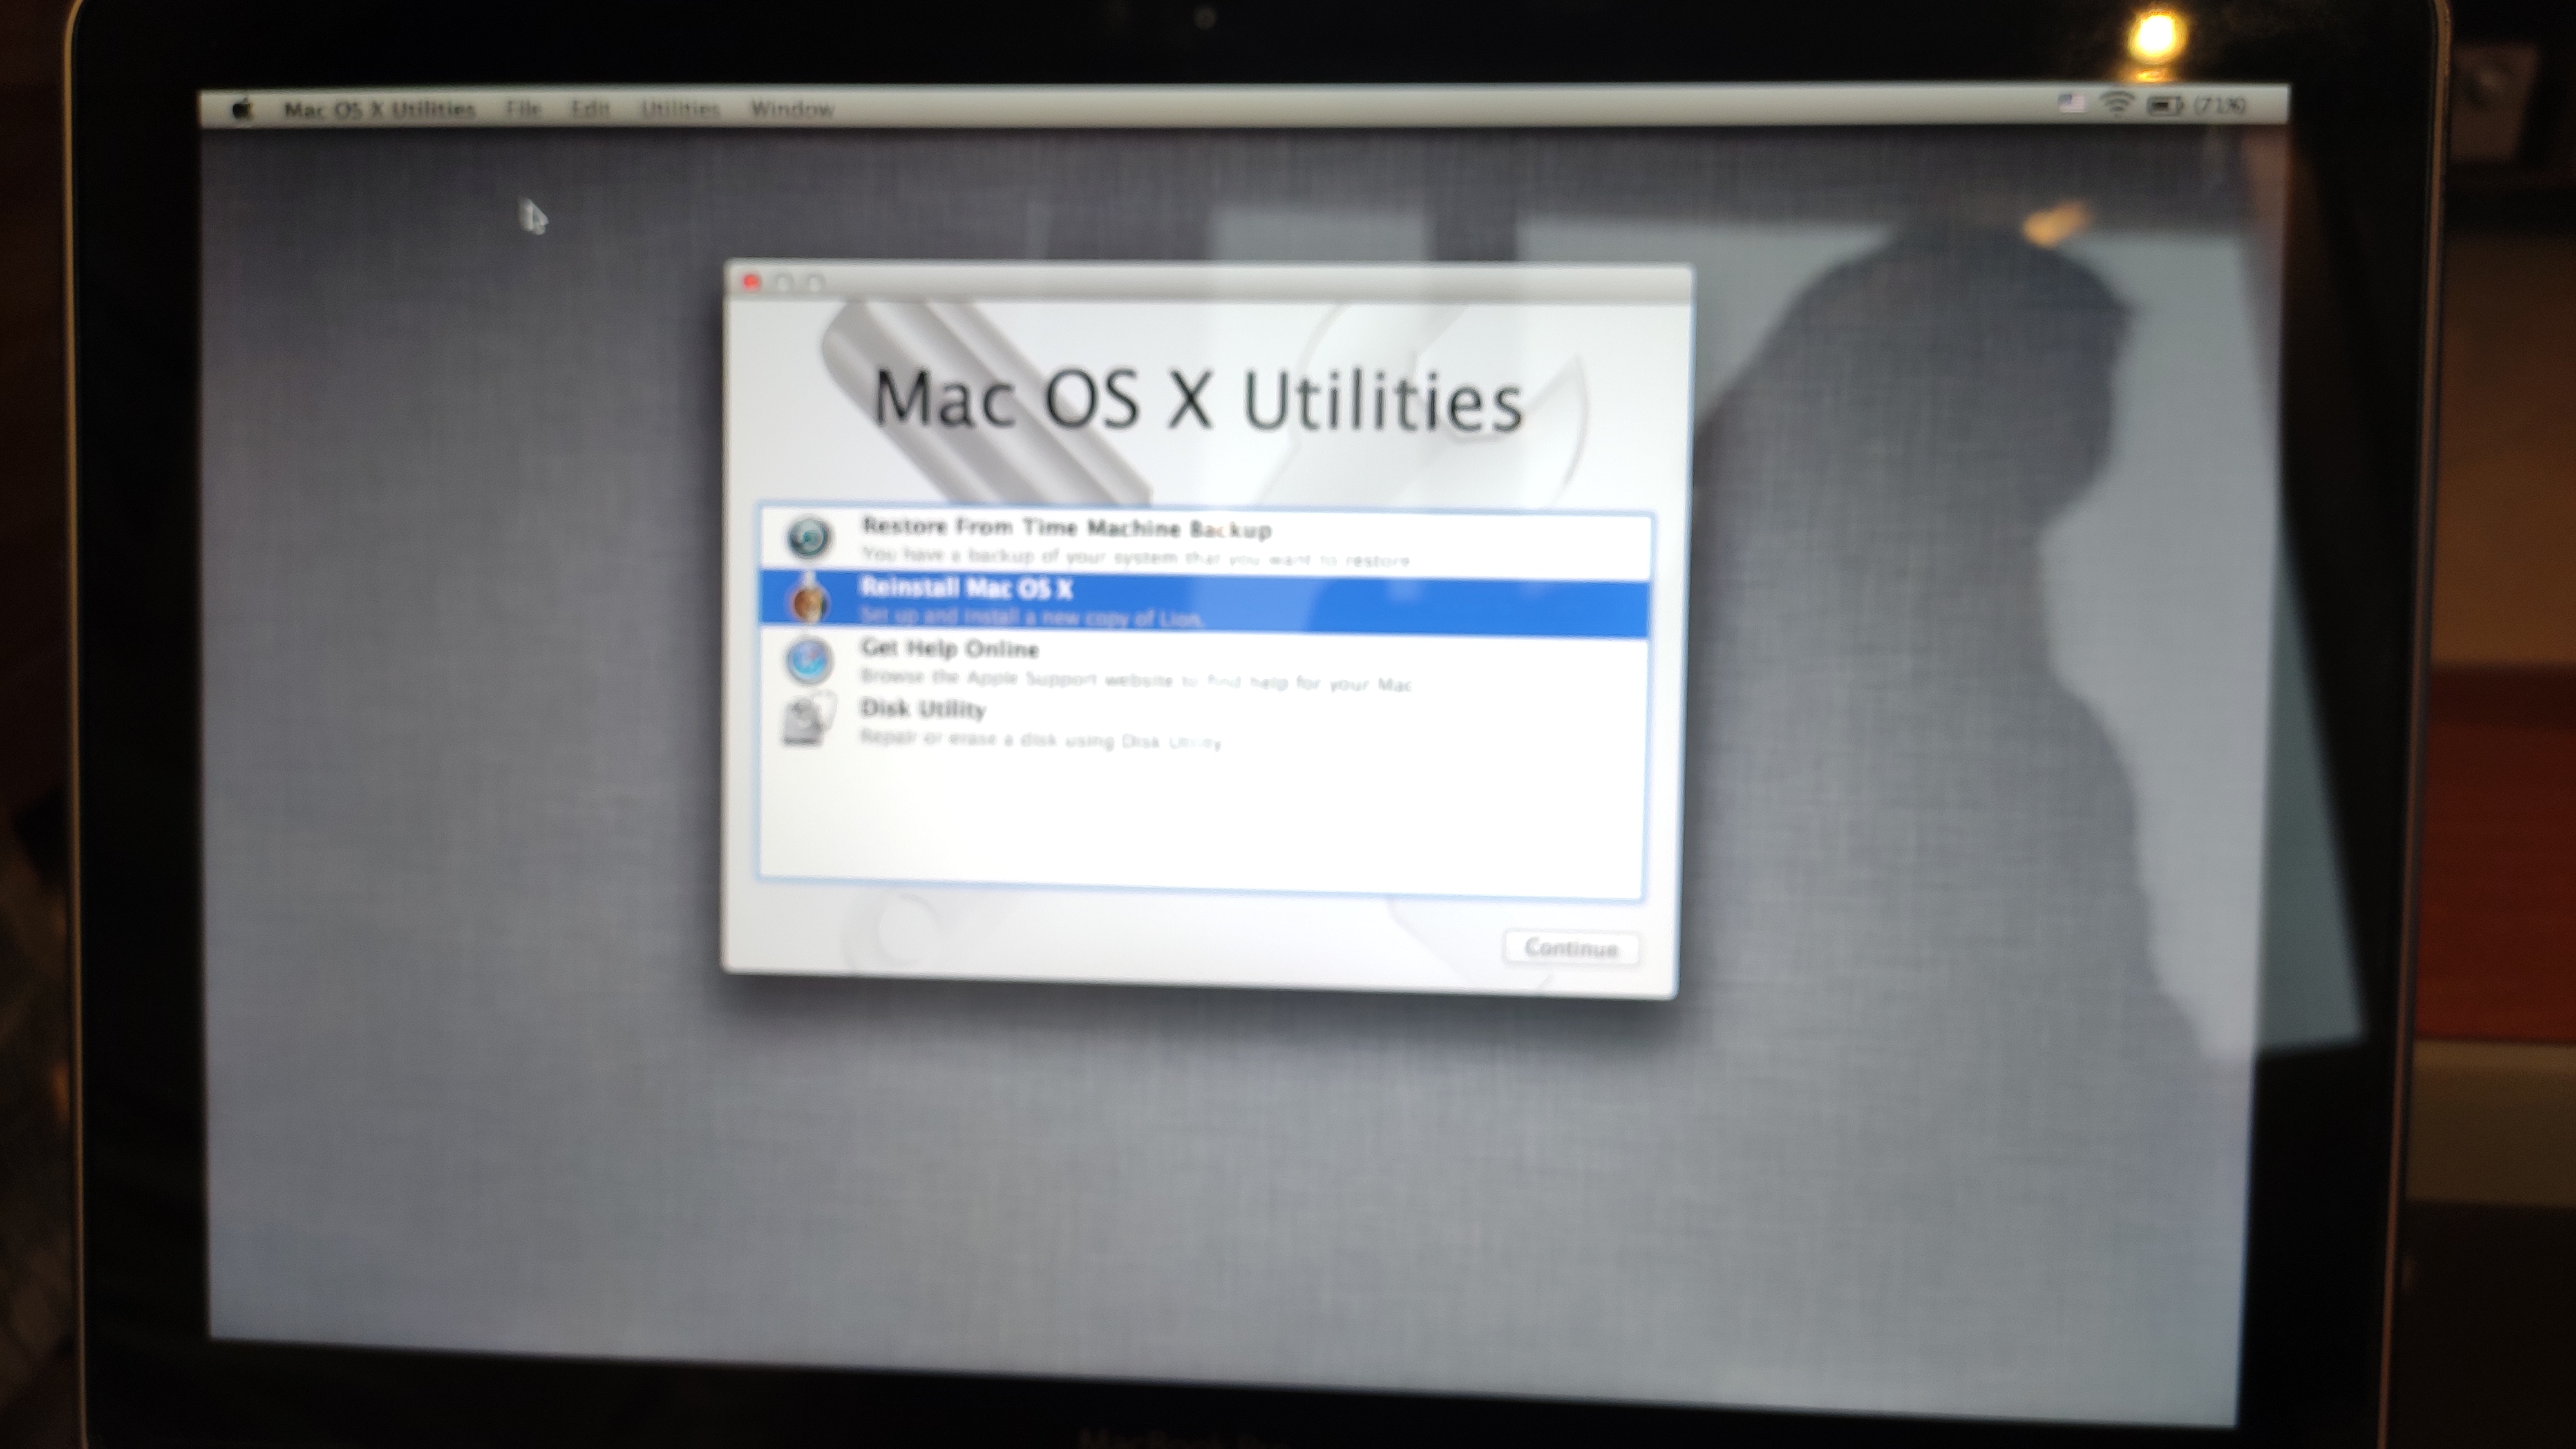Screen dimensions: 2576x1449
Task: Select the Reinstall Mac OS X option
Action: tap(1204, 604)
